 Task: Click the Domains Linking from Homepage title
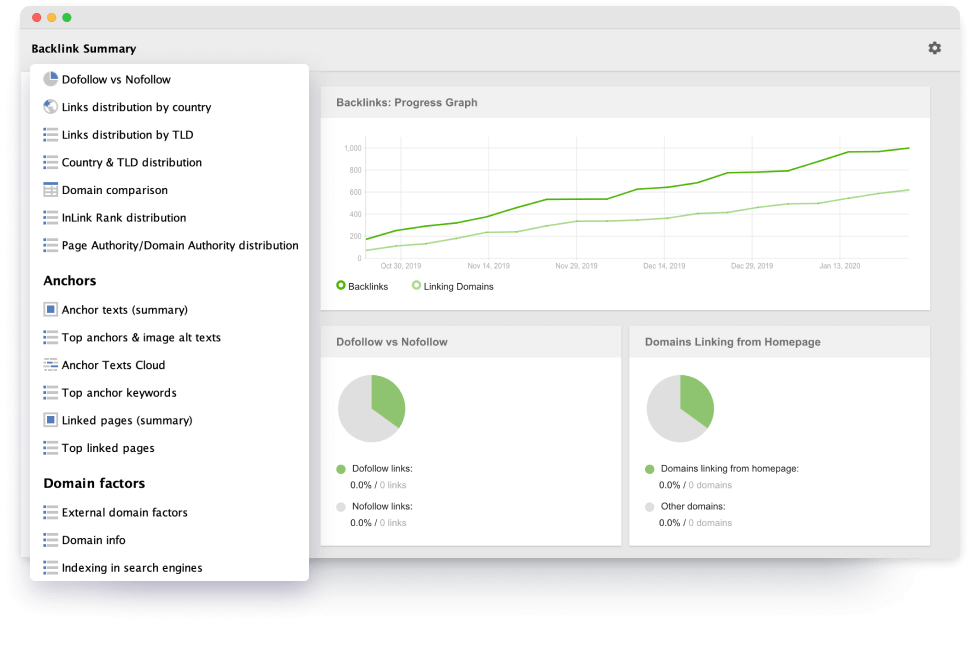732,342
